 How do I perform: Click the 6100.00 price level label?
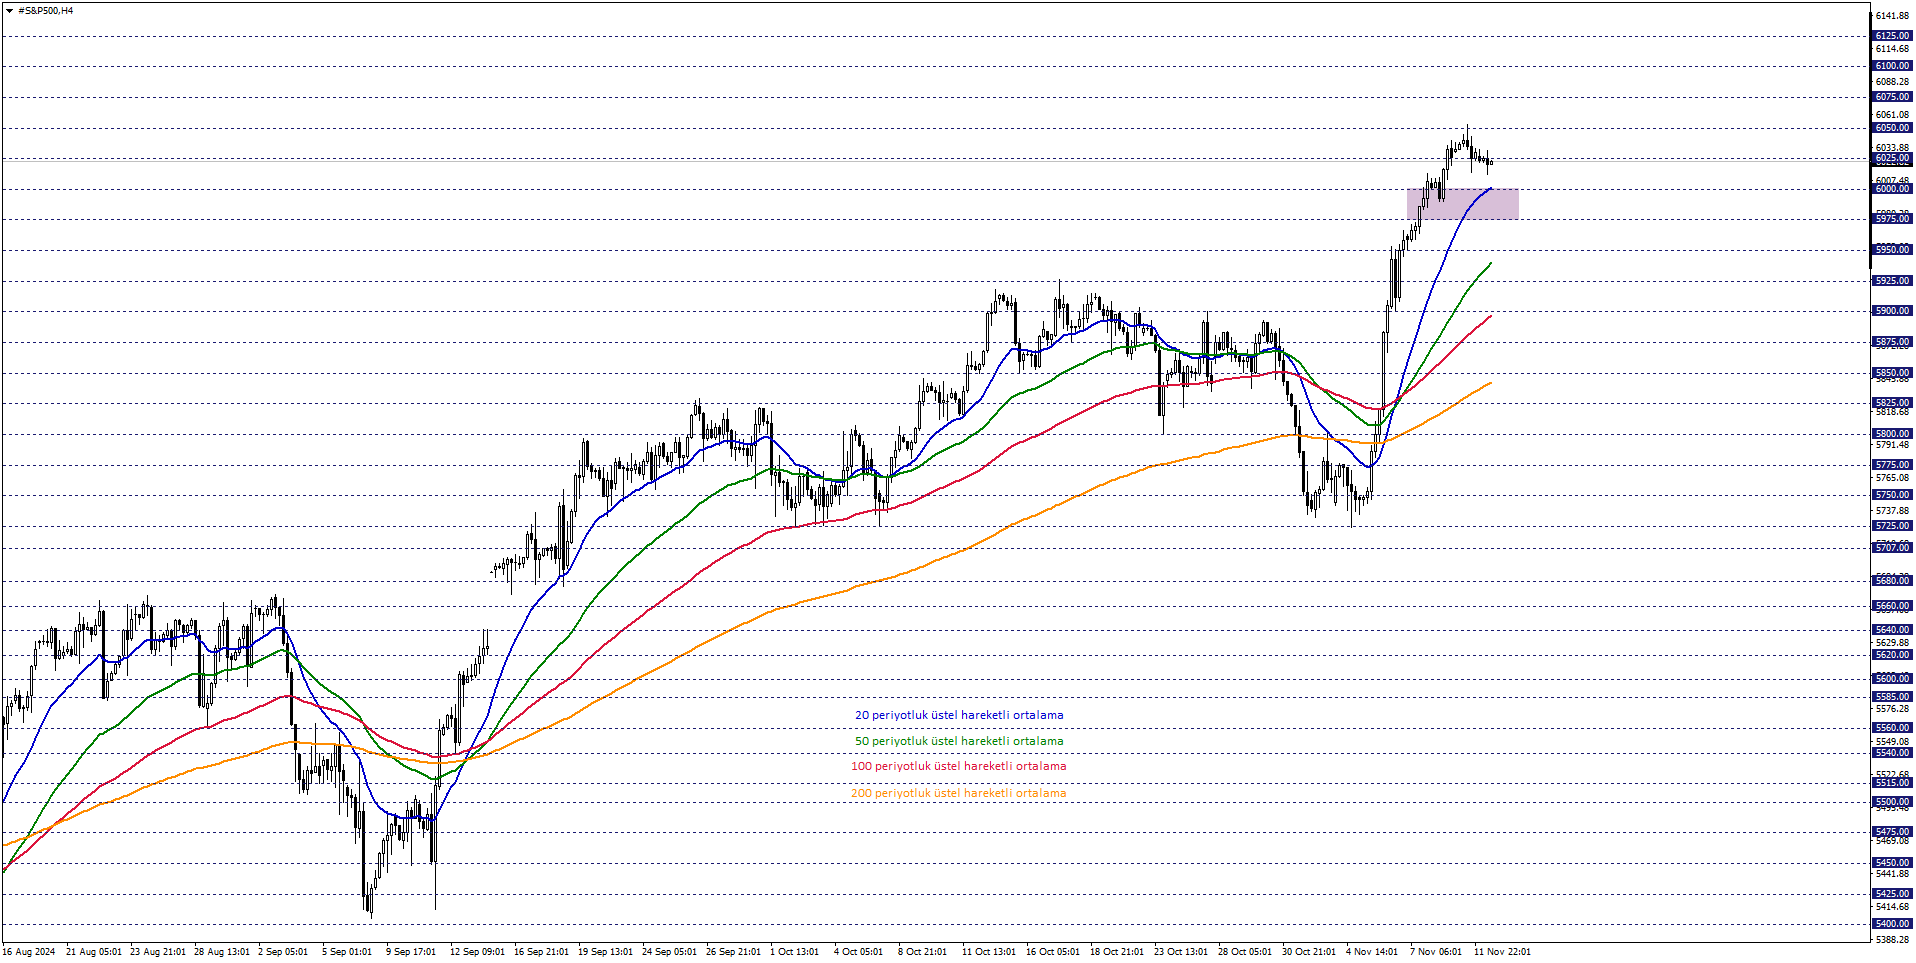(1892, 66)
